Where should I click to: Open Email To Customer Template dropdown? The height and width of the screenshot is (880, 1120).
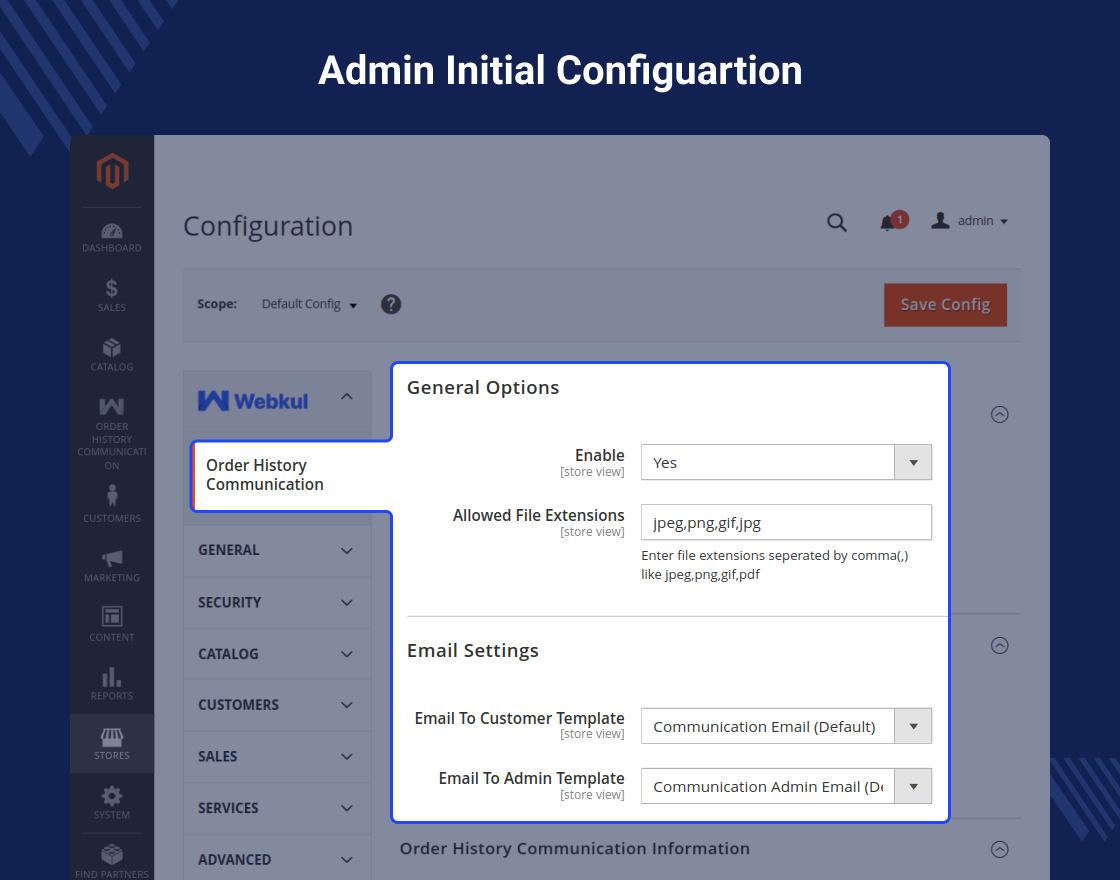click(x=786, y=726)
